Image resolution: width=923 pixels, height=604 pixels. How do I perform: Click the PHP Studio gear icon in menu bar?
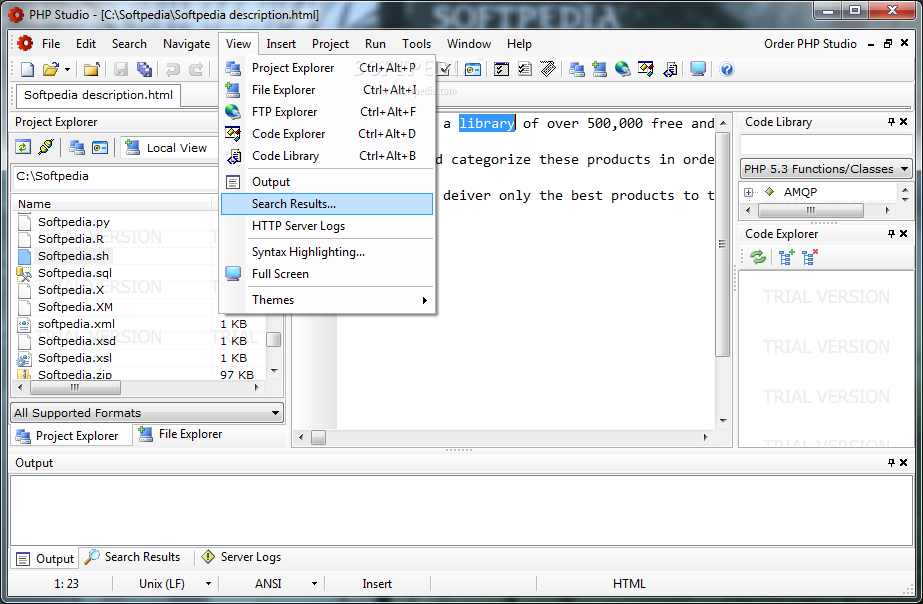(25, 44)
